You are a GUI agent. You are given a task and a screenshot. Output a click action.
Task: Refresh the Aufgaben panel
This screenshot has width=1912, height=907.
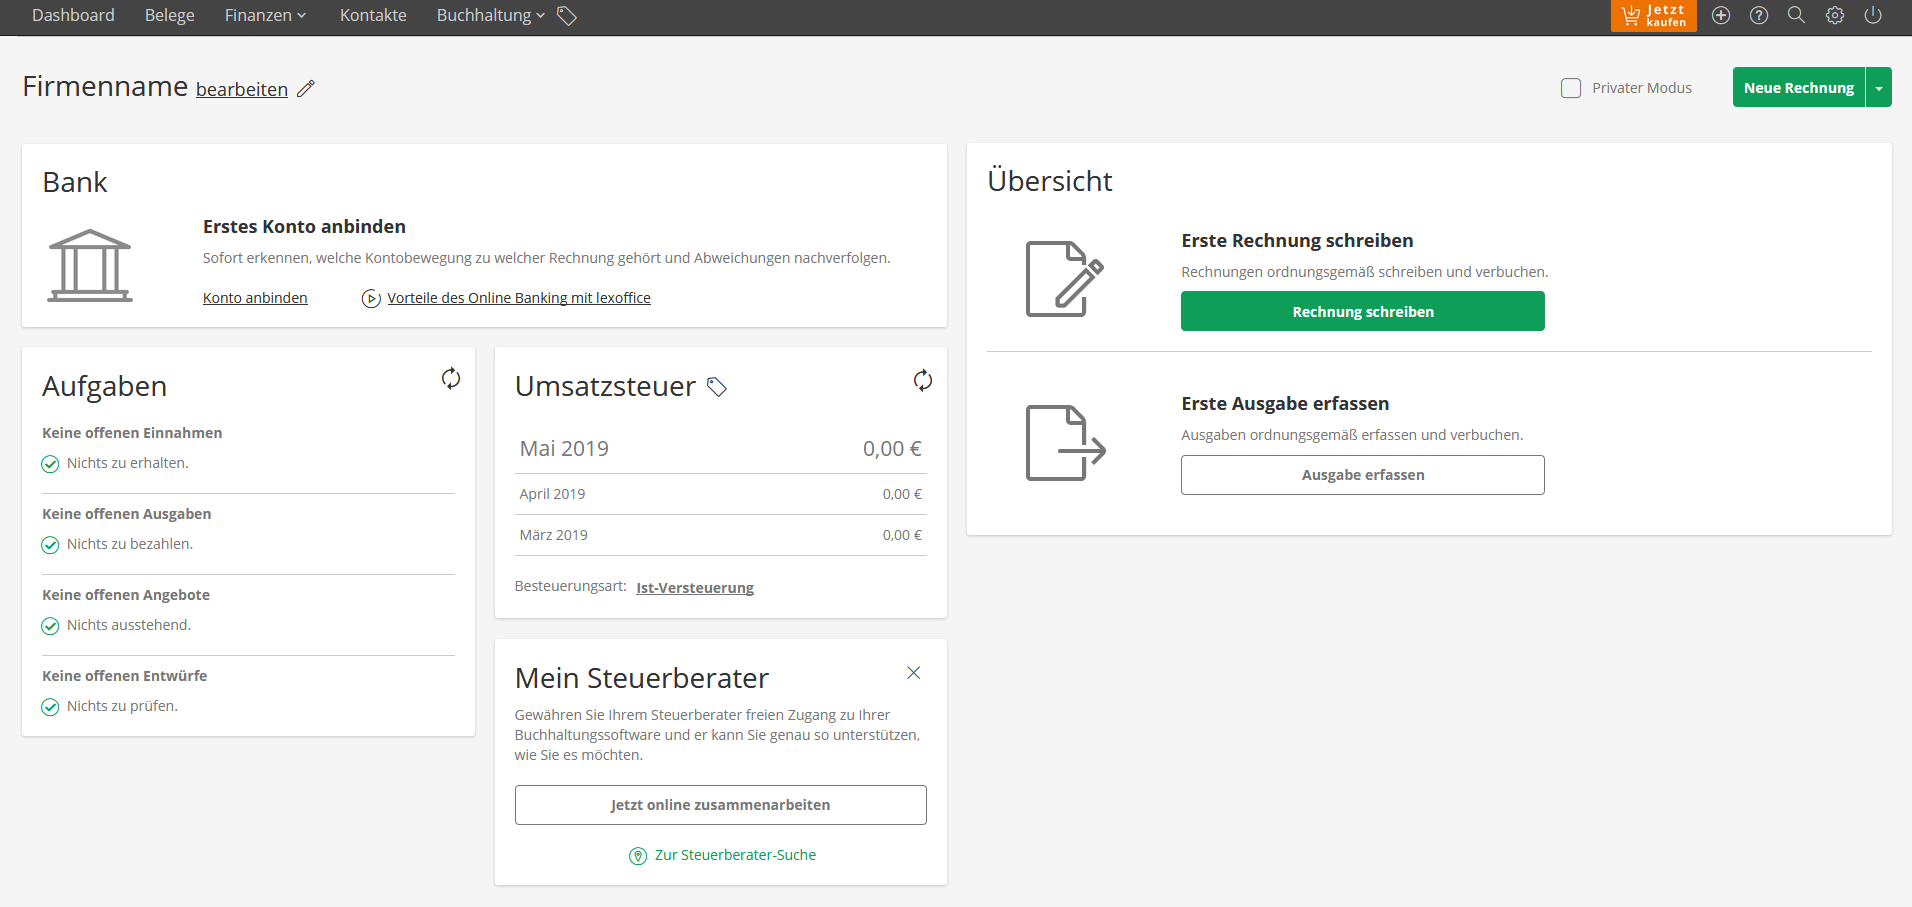[451, 378]
